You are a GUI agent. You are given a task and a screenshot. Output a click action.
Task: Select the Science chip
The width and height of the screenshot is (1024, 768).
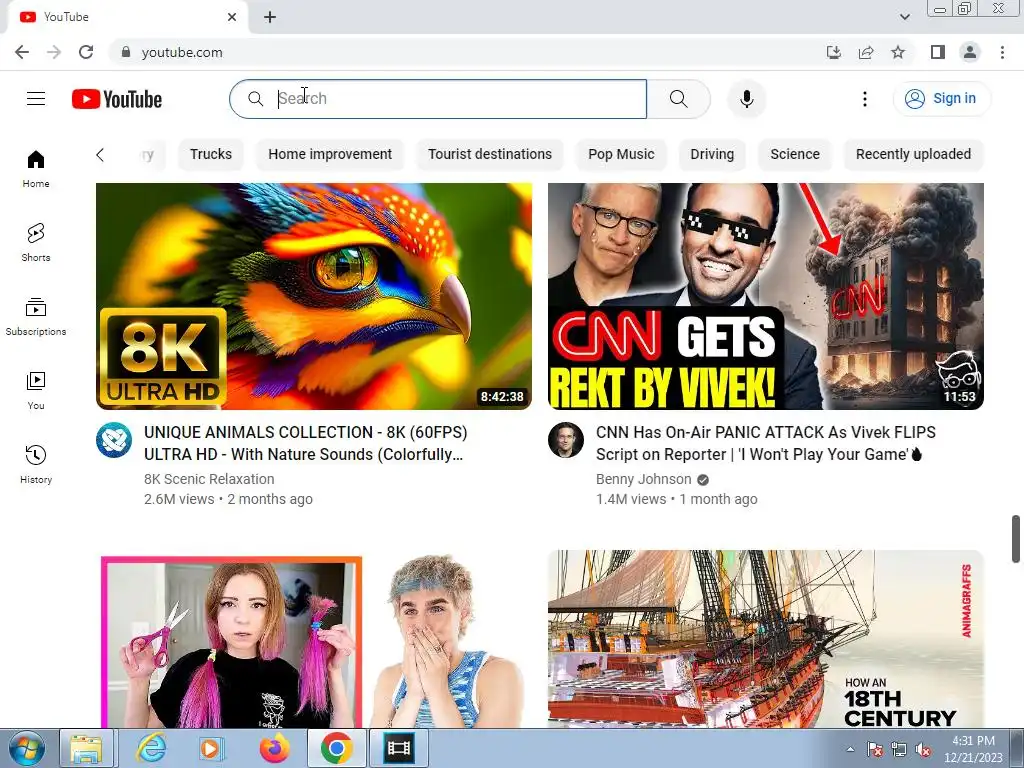(795, 154)
